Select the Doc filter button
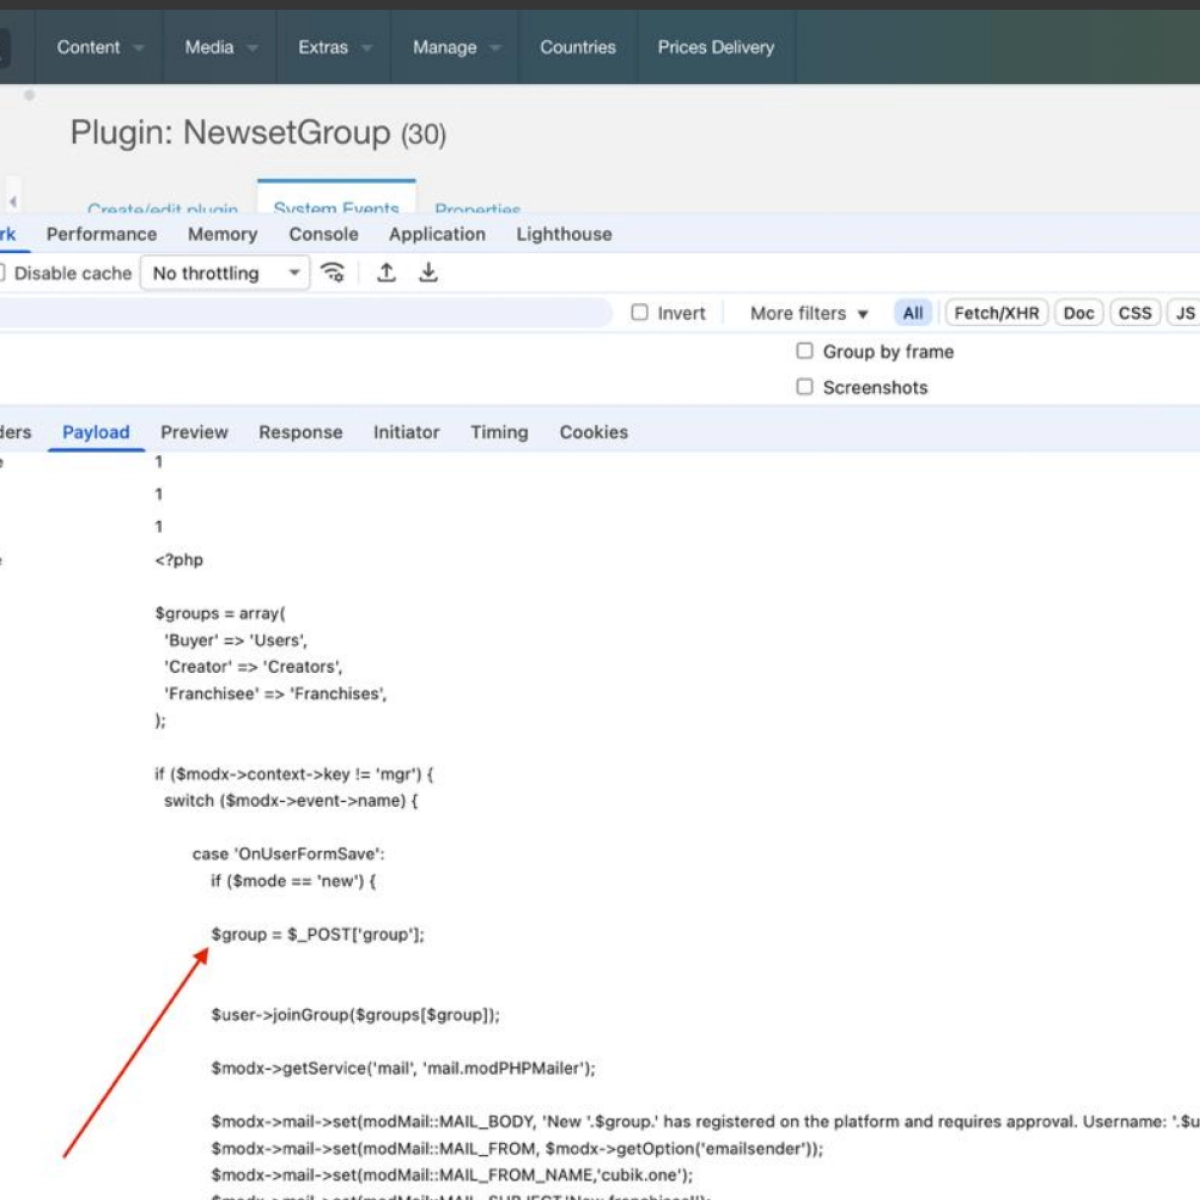 click(1078, 313)
